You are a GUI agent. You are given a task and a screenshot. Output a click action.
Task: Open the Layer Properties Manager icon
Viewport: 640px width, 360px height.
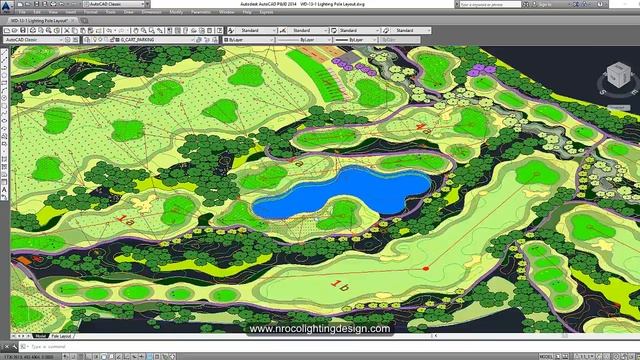tap(87, 40)
